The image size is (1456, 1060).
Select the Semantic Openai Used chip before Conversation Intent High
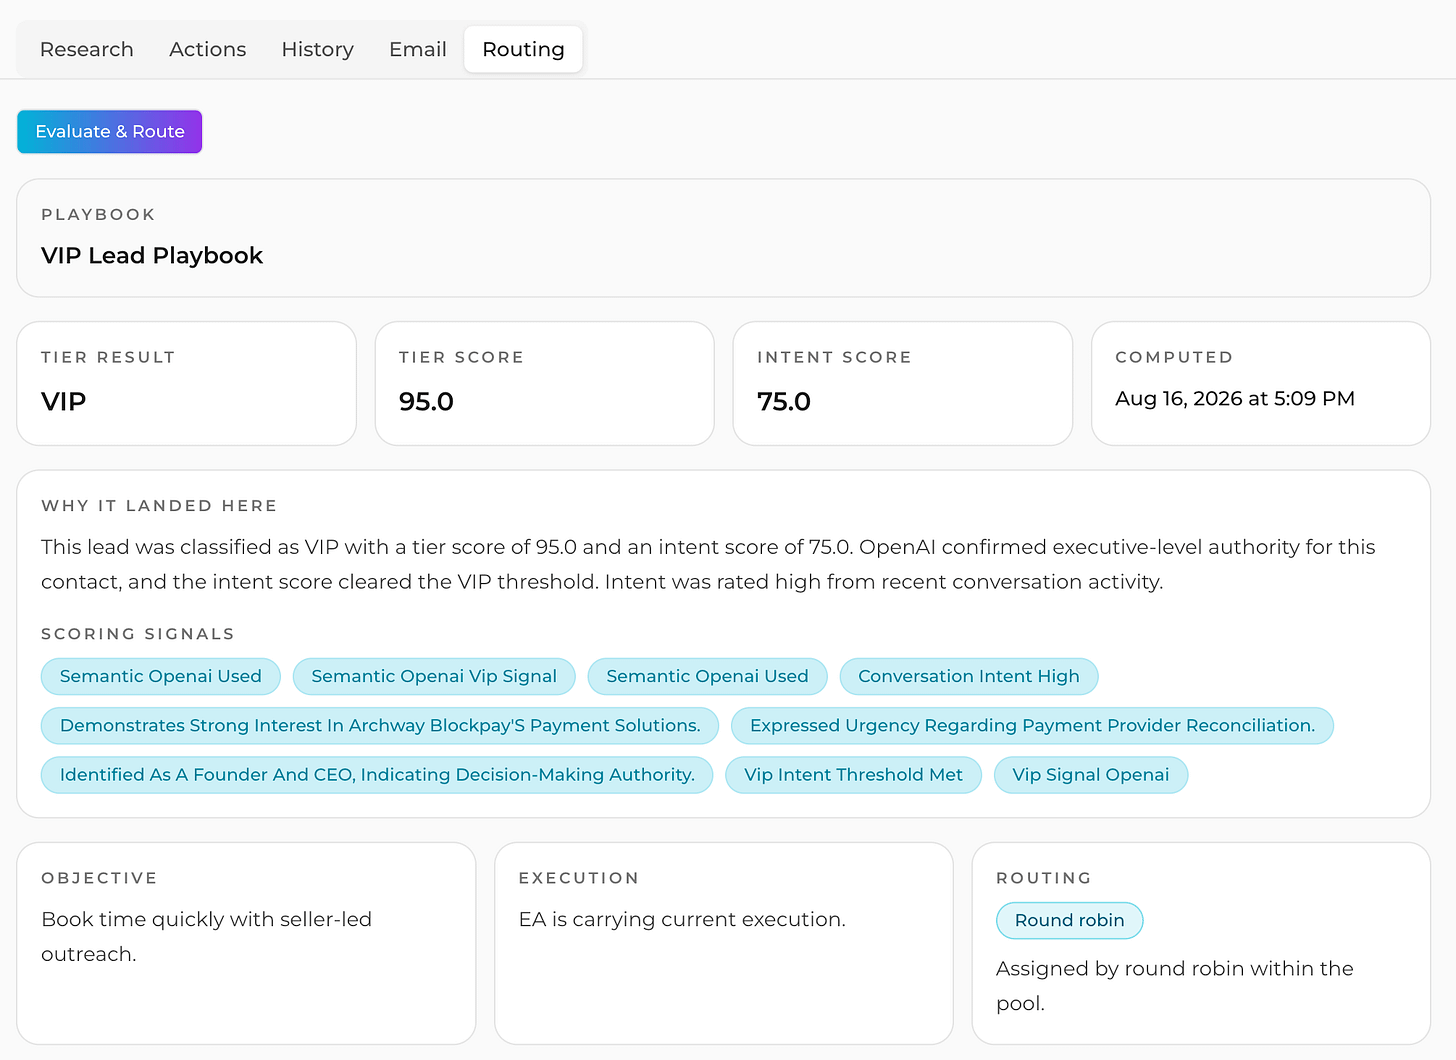(707, 676)
